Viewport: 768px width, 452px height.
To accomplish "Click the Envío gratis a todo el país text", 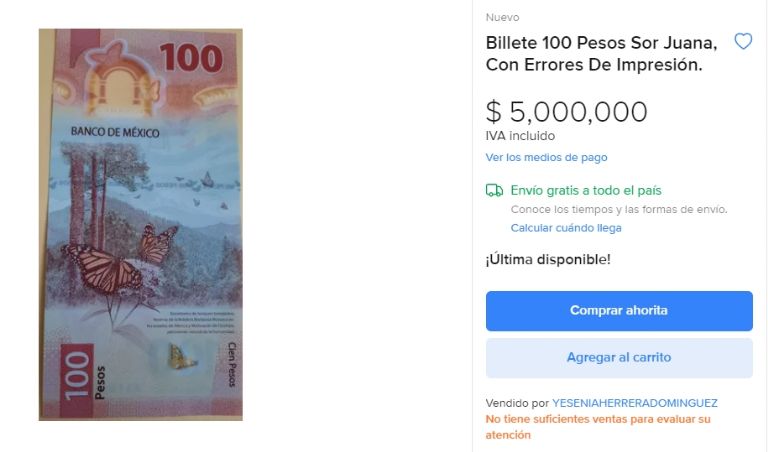I will (x=586, y=190).
